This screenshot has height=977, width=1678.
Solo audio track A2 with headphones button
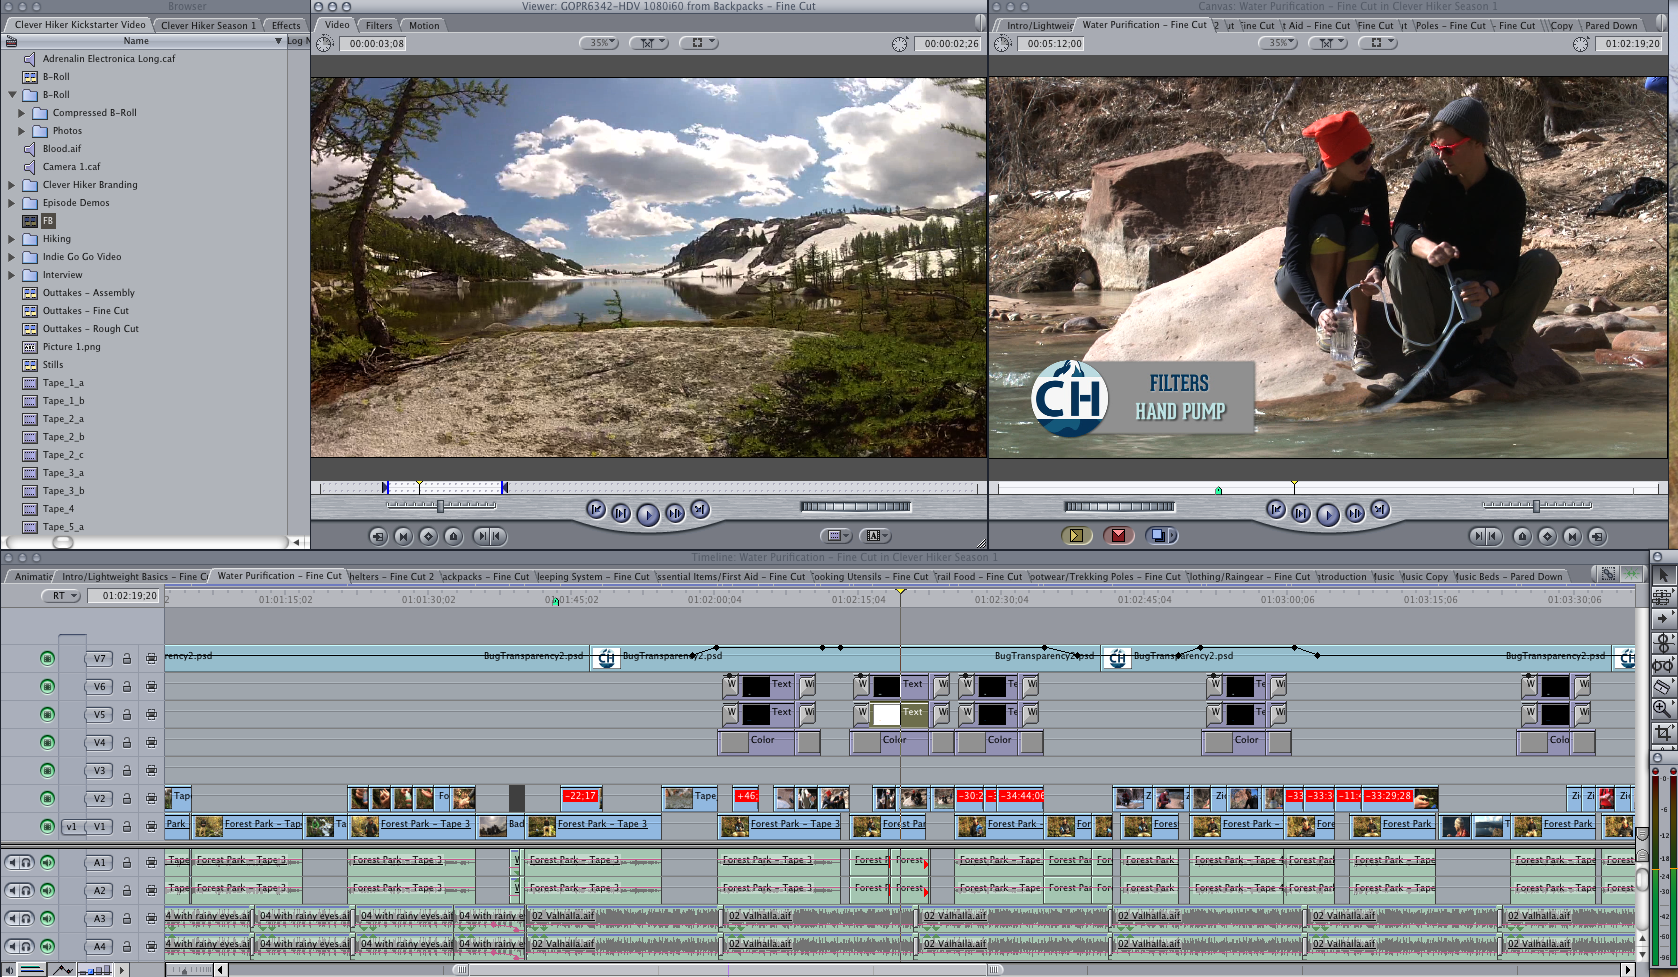pyautogui.click(x=27, y=890)
